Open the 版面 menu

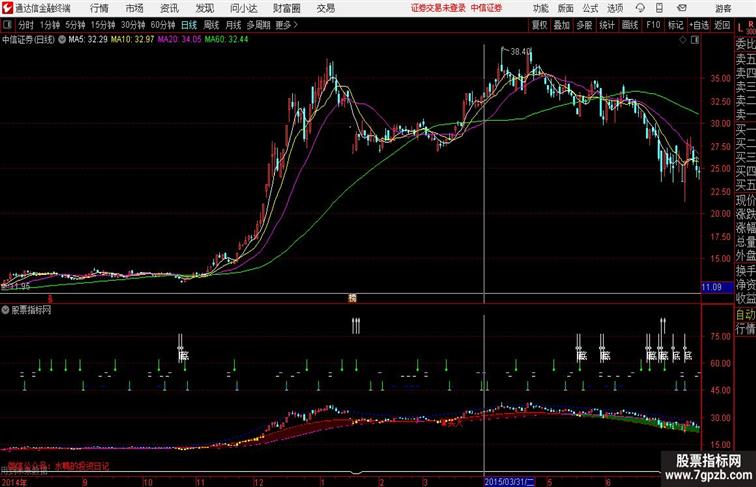coord(566,8)
